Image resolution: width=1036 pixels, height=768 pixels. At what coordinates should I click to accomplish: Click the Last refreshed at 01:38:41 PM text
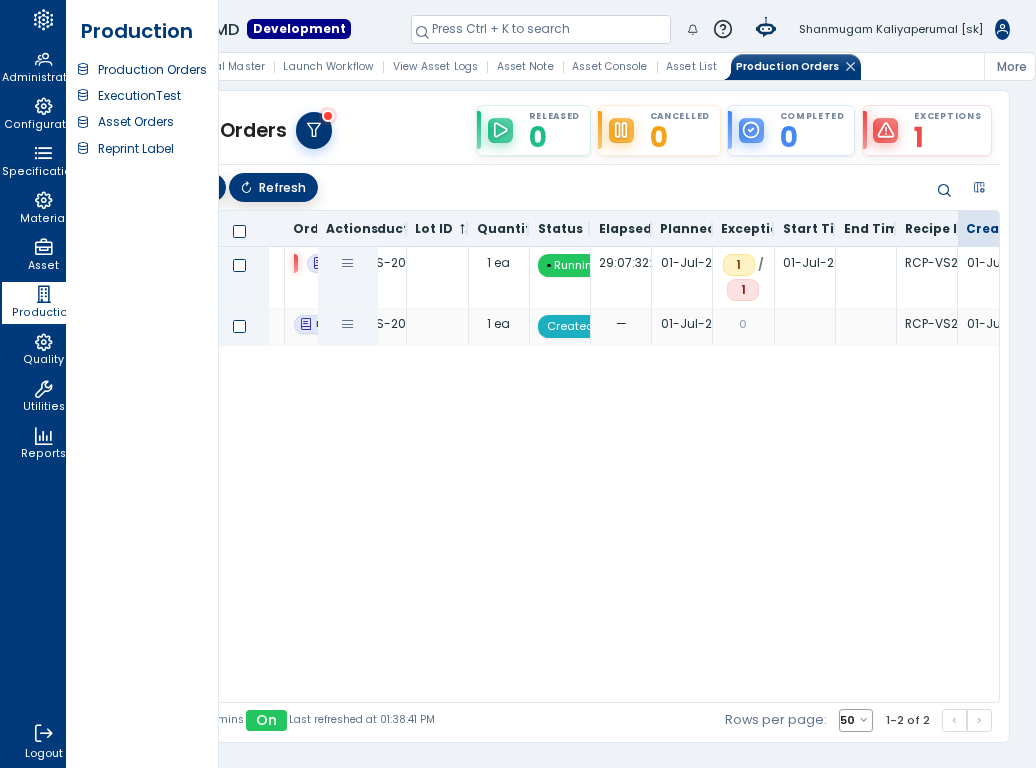click(362, 719)
